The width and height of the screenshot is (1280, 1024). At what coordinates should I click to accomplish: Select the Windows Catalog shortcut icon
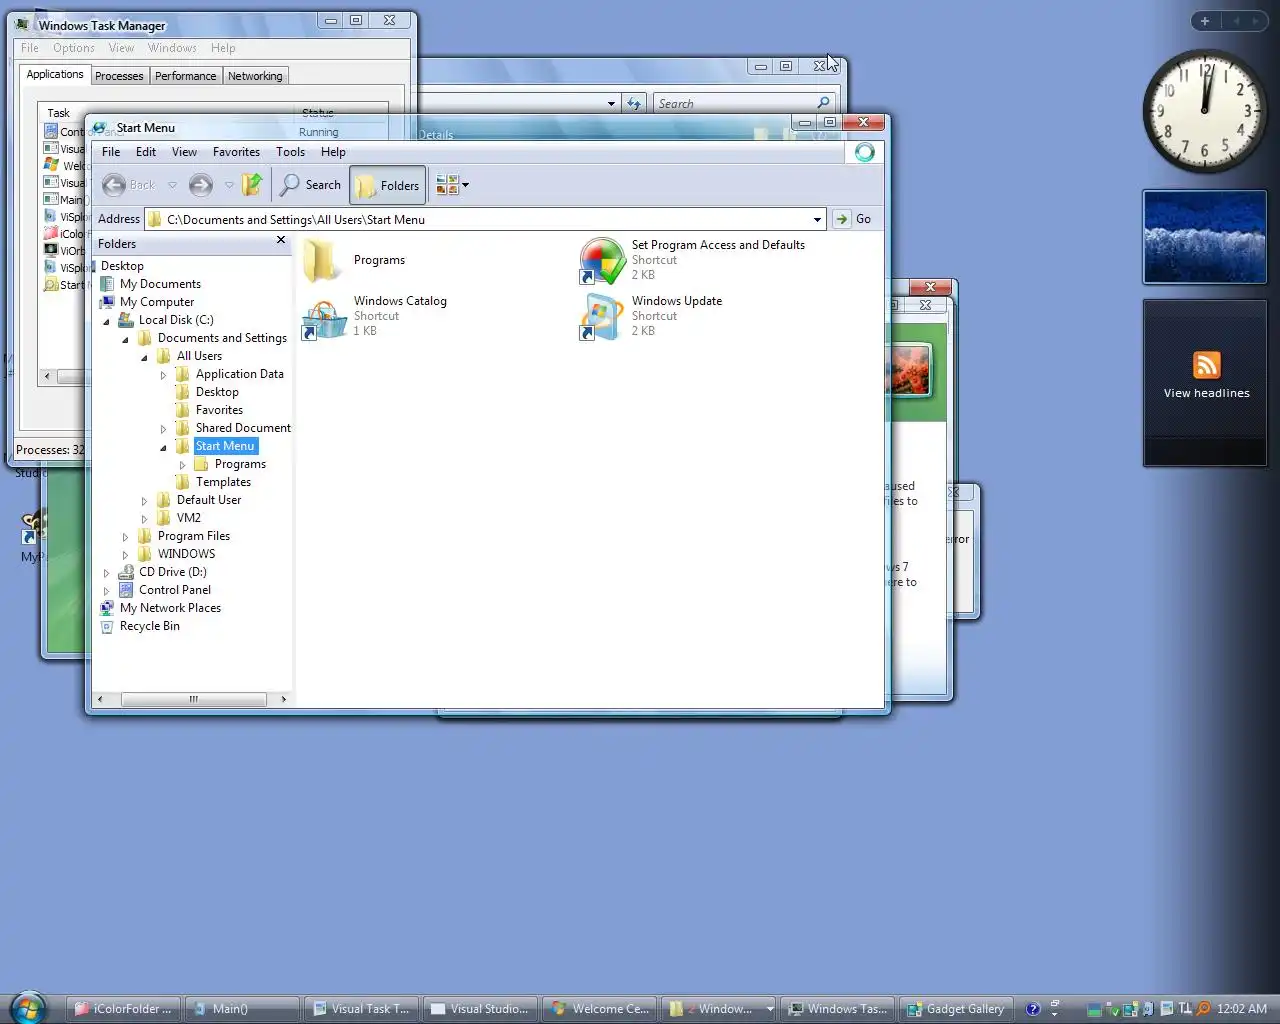pyautogui.click(x=323, y=319)
